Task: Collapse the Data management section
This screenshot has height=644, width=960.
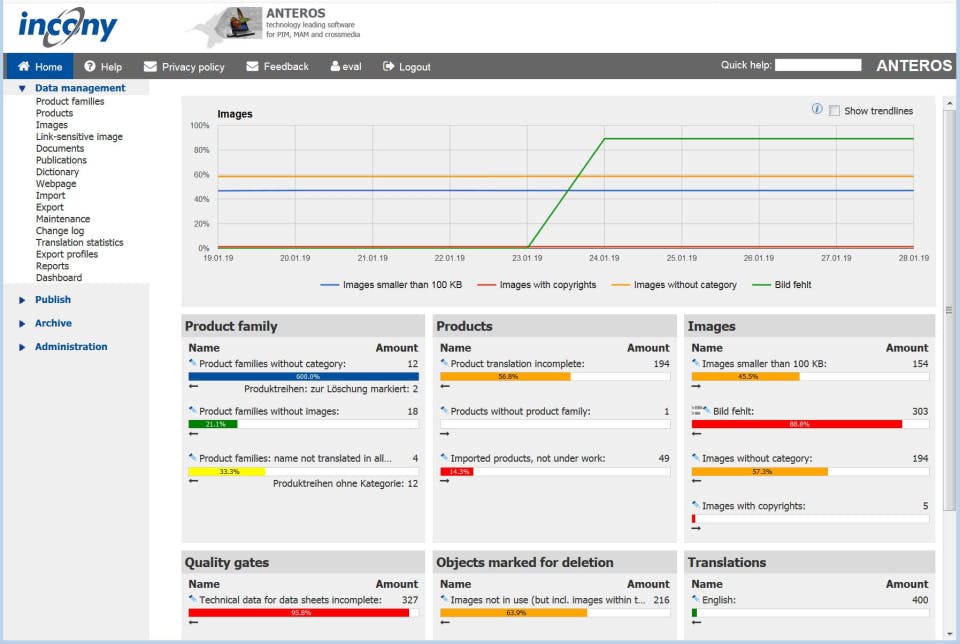Action: 22,88
